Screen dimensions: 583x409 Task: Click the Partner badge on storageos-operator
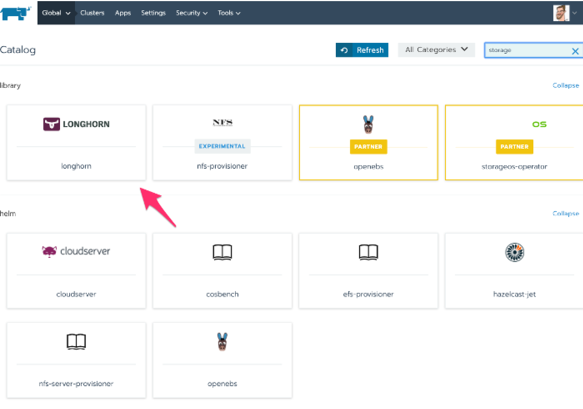click(514, 146)
